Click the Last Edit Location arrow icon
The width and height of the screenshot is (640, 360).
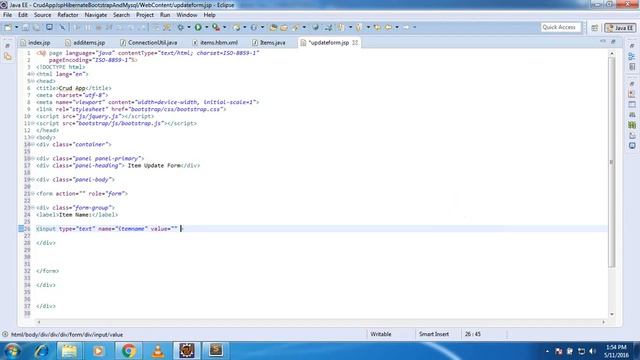click(377, 27)
